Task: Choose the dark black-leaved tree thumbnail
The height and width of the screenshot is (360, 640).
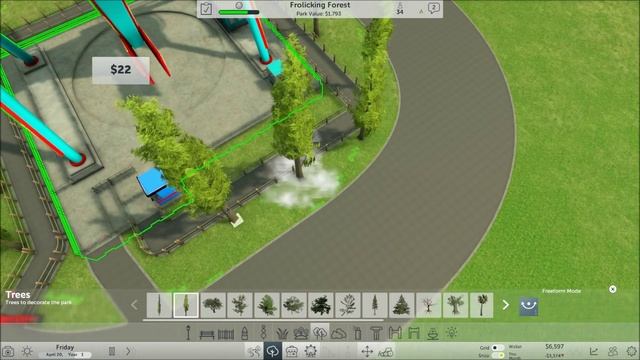Action: pos(320,305)
